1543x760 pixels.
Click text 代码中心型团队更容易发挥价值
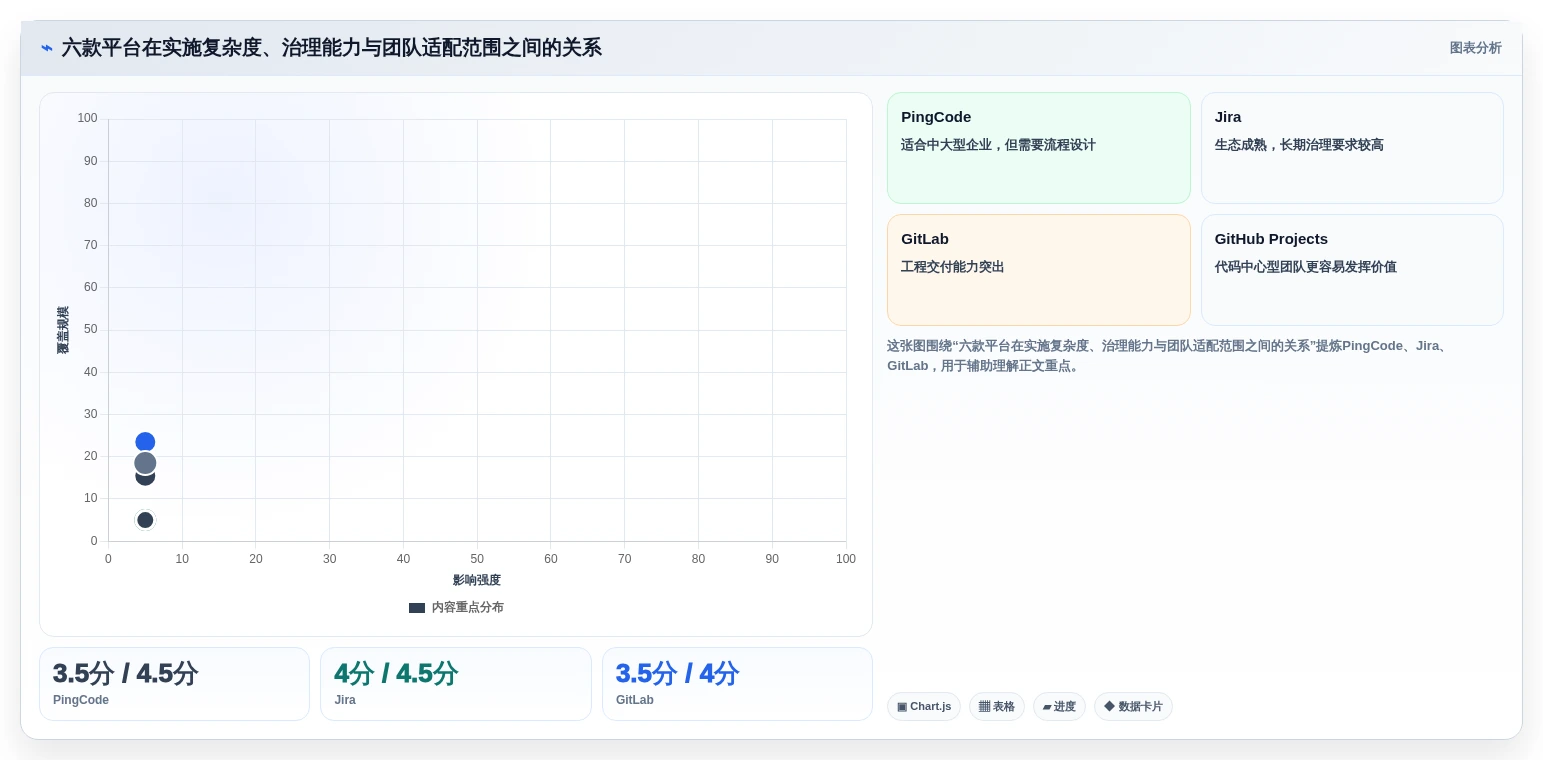point(1305,267)
